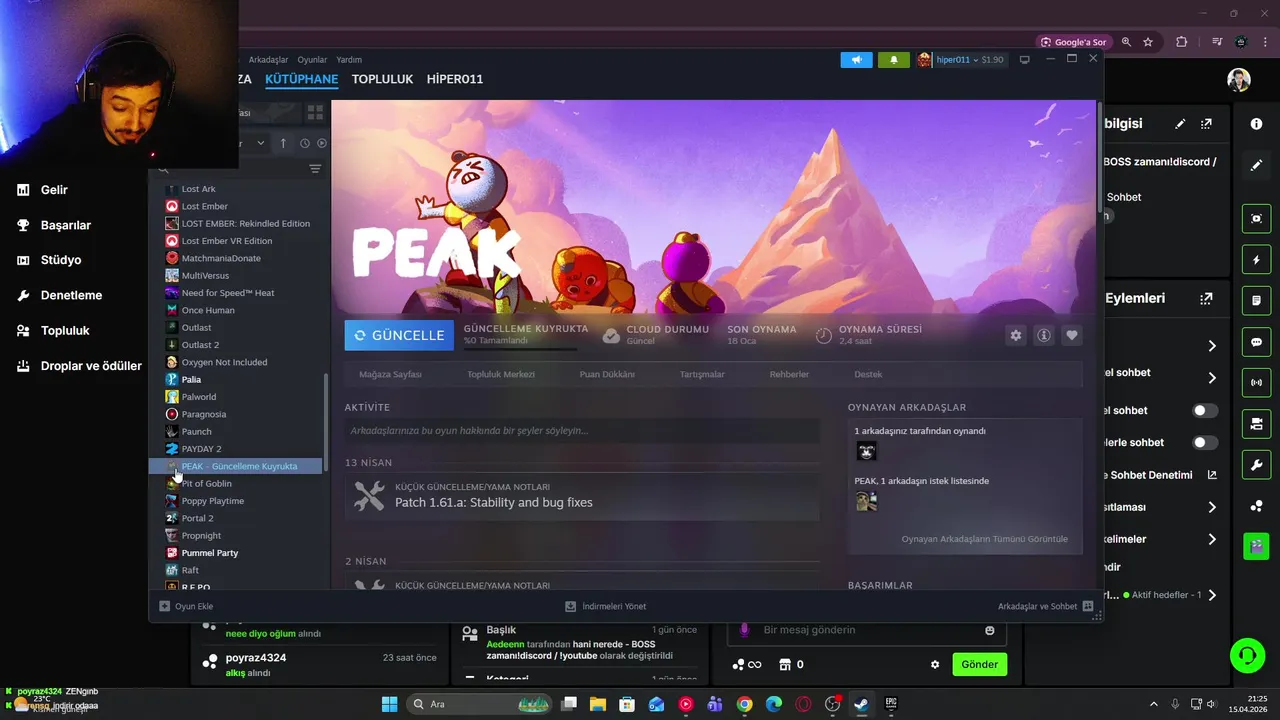Expand the '...ıtlaması' chevron row
The height and width of the screenshot is (720, 1280).
(1212, 507)
